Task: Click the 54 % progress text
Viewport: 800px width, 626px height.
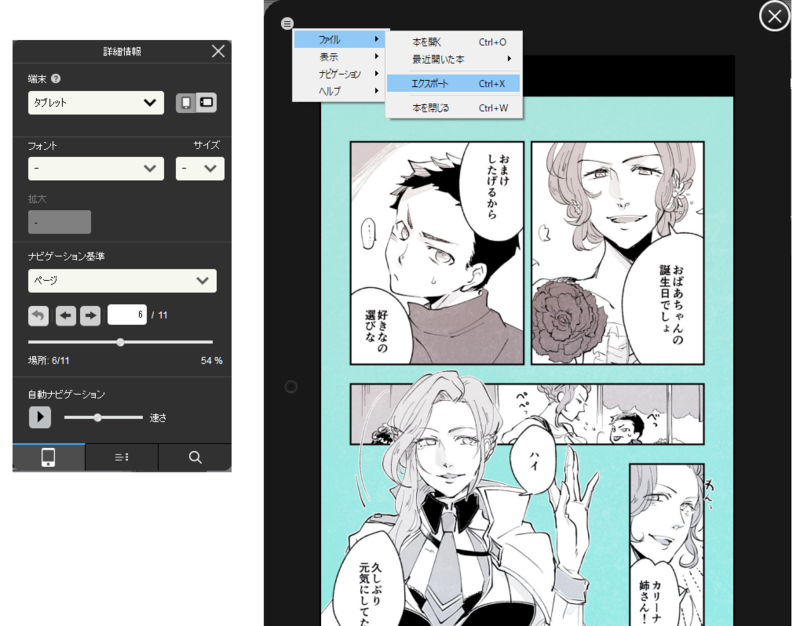Action: click(212, 361)
